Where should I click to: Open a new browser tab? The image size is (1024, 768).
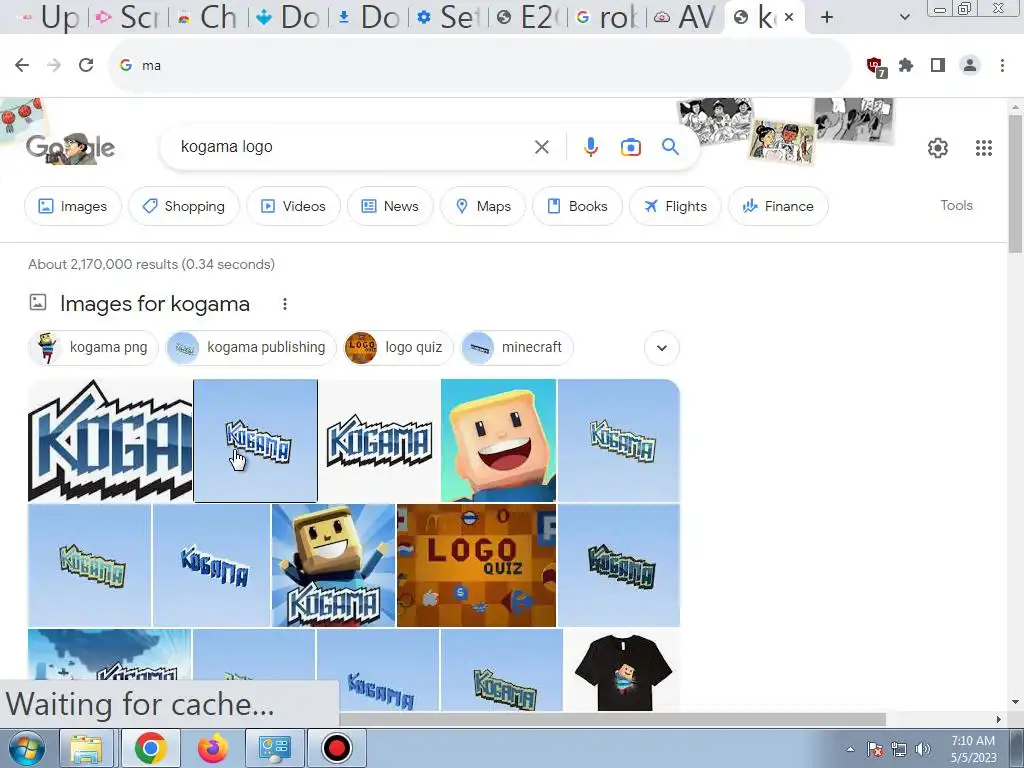click(827, 18)
